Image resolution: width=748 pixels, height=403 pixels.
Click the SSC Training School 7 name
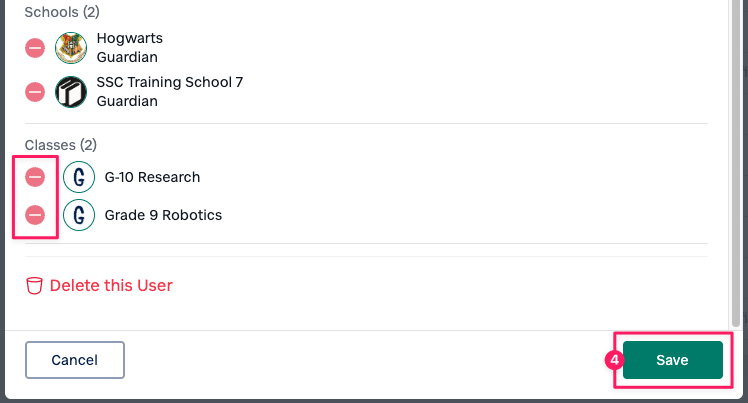click(170, 82)
